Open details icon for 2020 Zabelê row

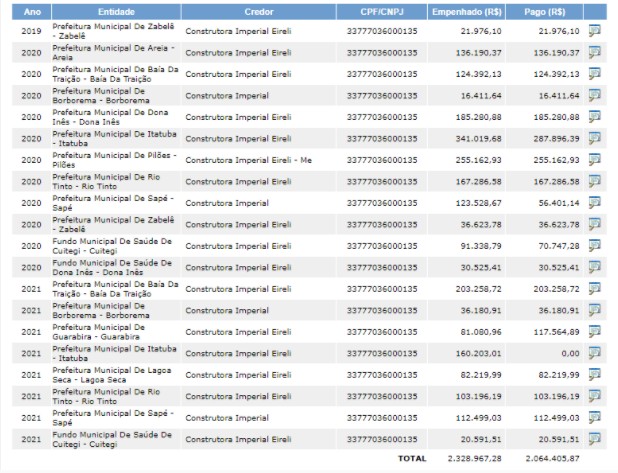click(594, 224)
